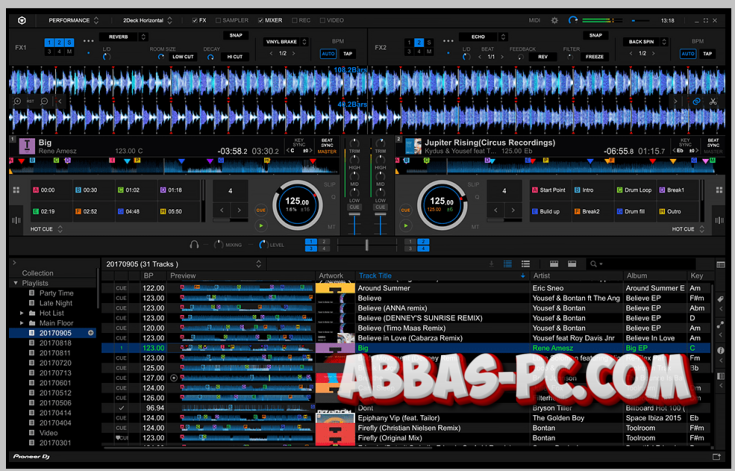735x471 pixels.
Task: Click the orange CUE button on deck 2
Action: pos(406,210)
